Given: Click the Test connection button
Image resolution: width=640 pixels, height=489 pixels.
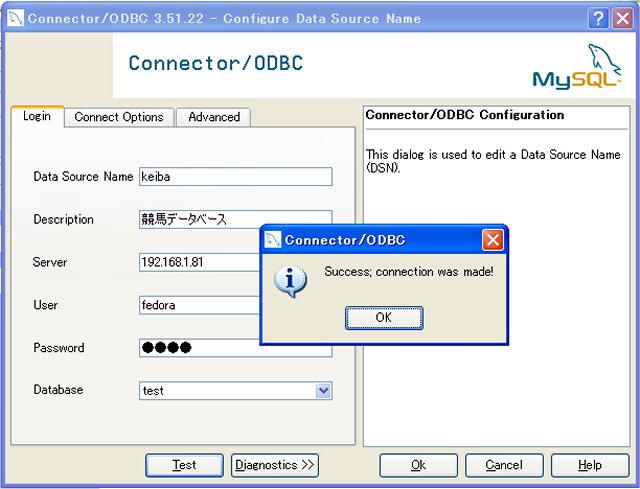Looking at the screenshot, I should [x=184, y=465].
